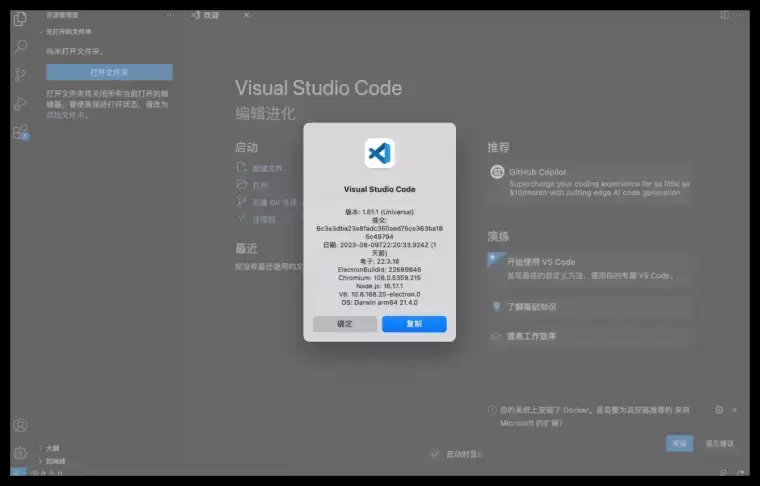
Task: Open the Source Control view
Action: pos(20,75)
